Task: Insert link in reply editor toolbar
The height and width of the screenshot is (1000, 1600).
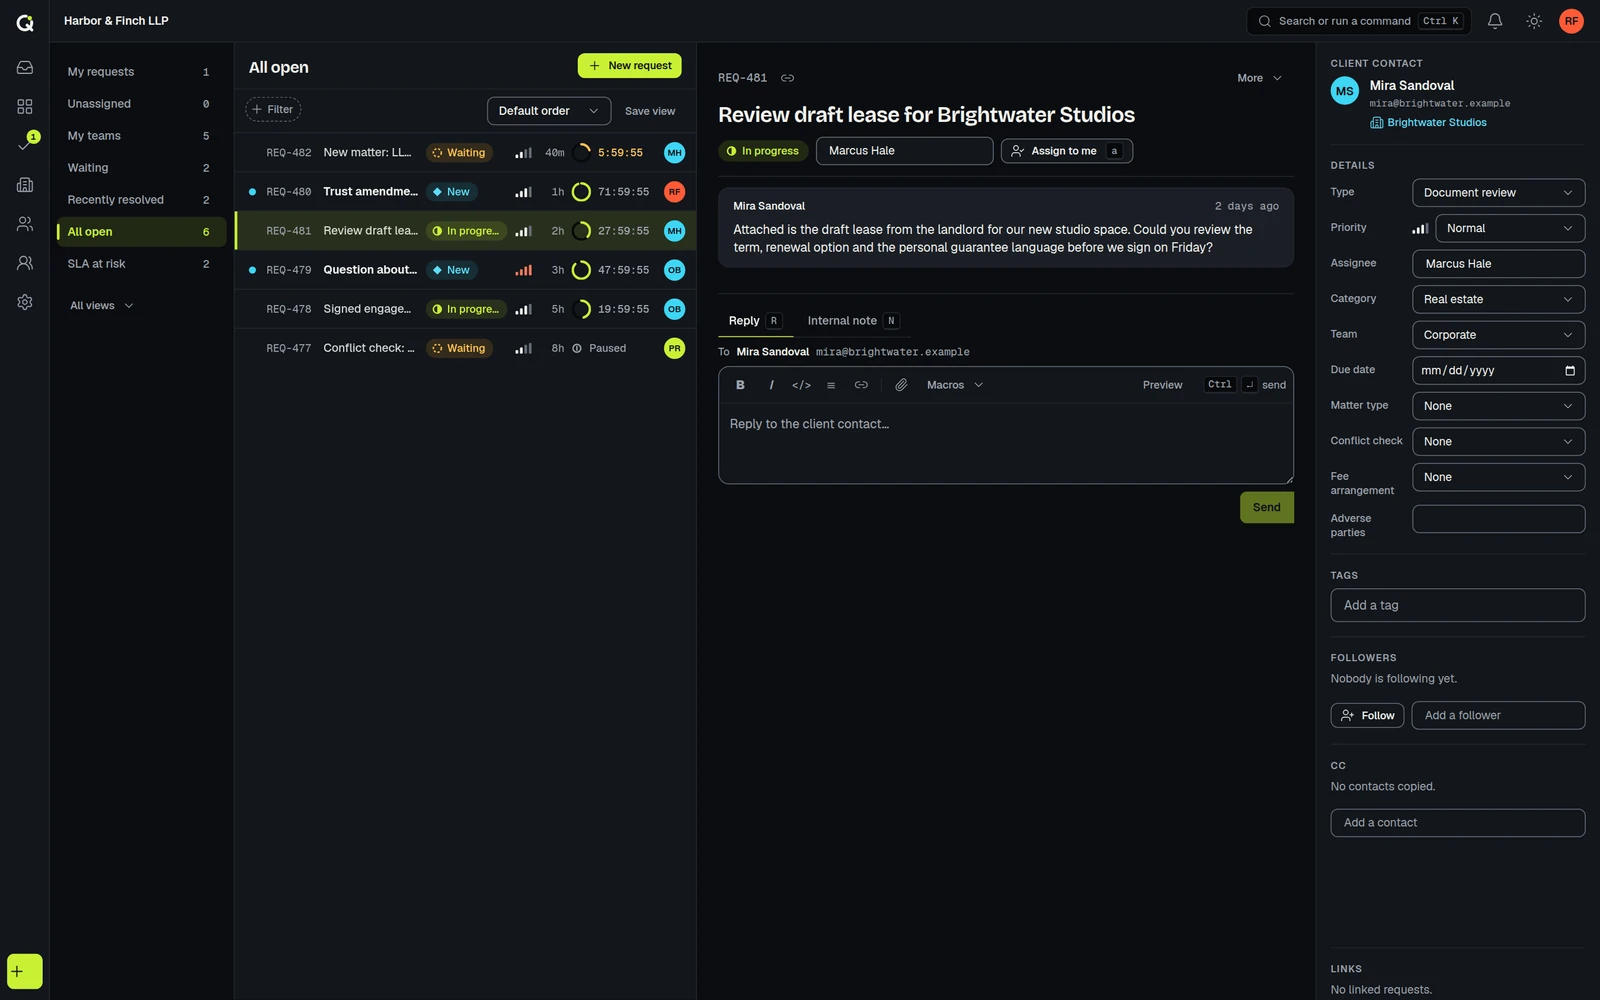Action: click(x=861, y=385)
